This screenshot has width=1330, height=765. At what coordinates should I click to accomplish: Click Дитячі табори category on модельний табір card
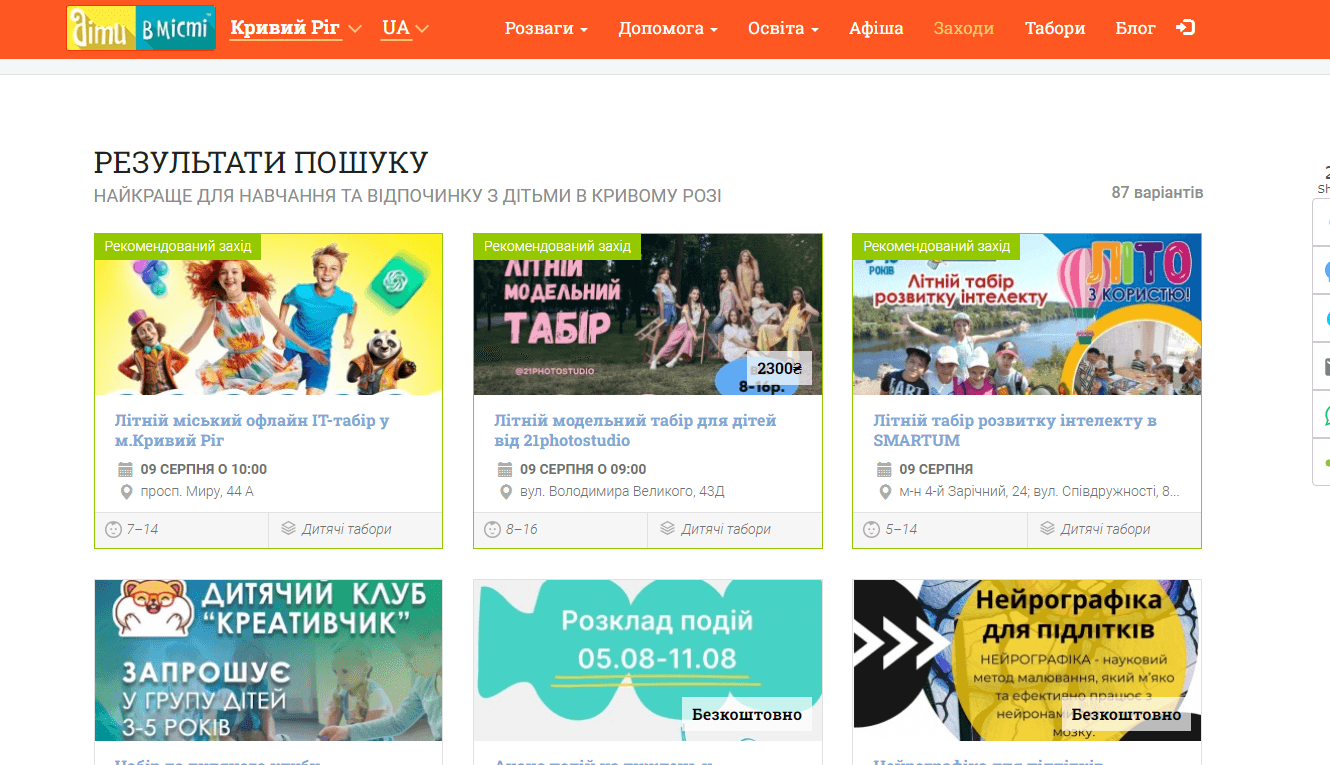coord(726,529)
